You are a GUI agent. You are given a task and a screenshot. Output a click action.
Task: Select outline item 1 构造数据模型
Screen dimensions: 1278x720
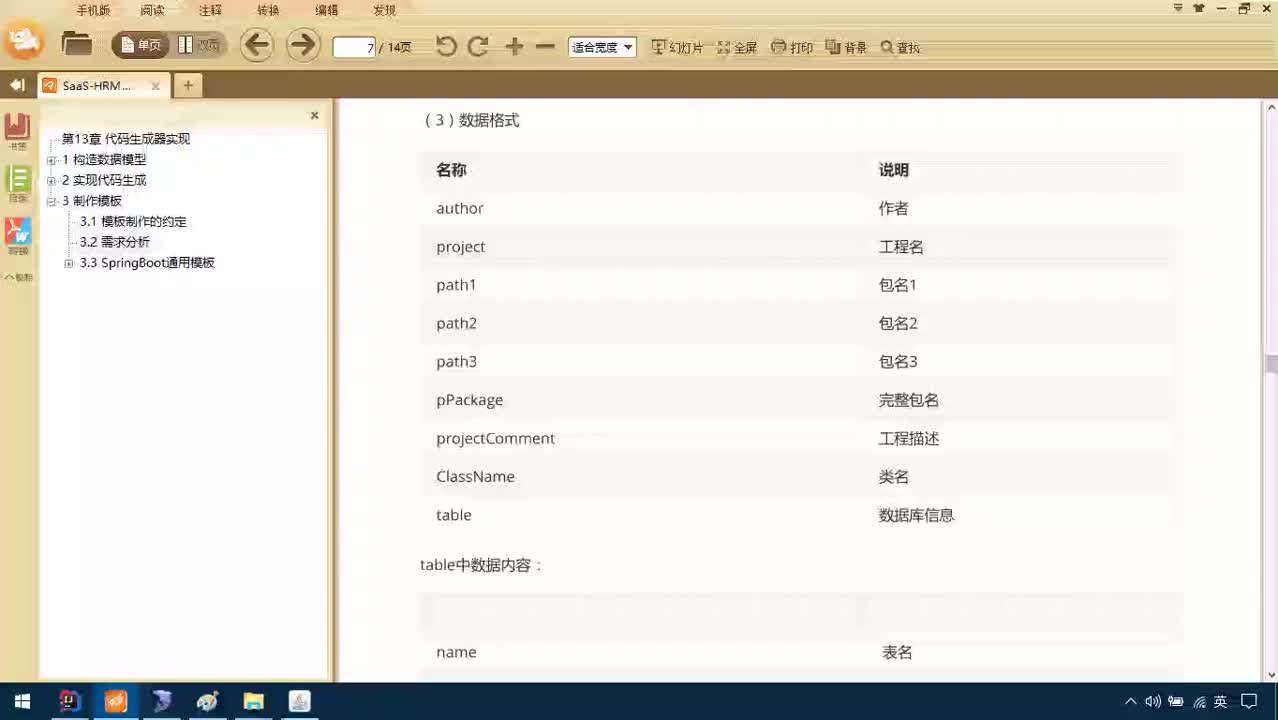104,160
